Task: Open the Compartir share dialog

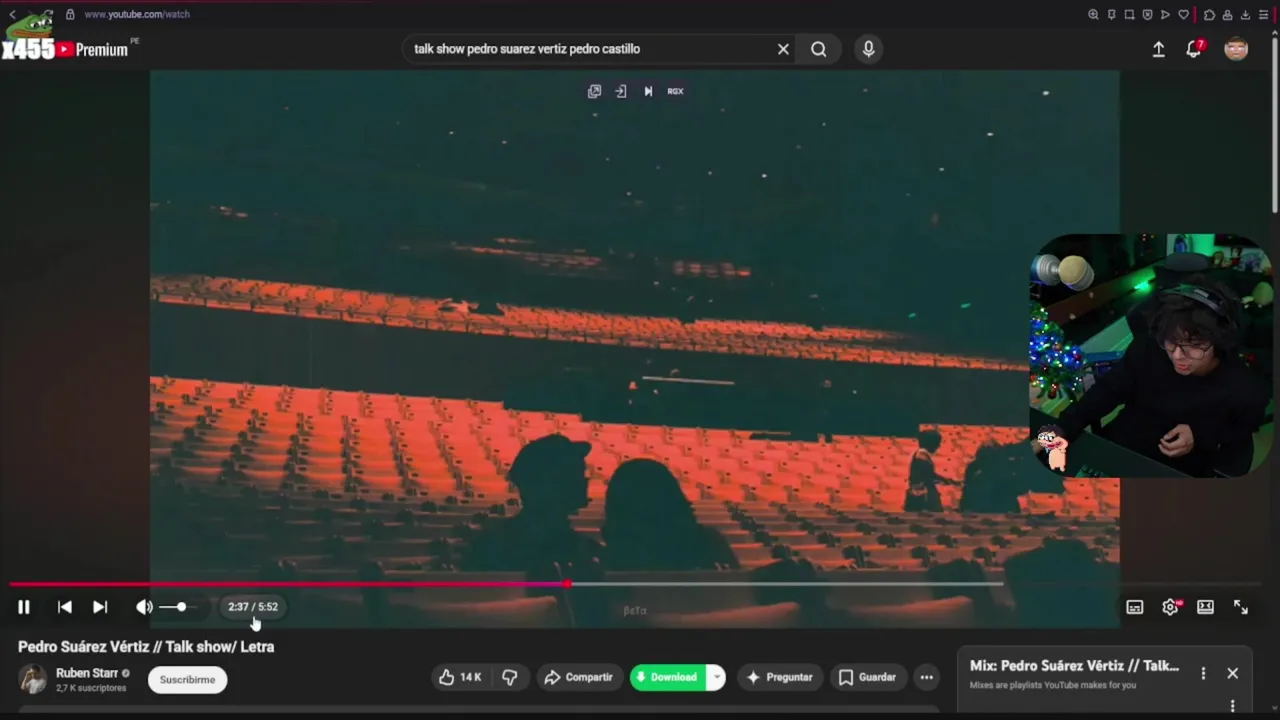Action: tap(579, 677)
